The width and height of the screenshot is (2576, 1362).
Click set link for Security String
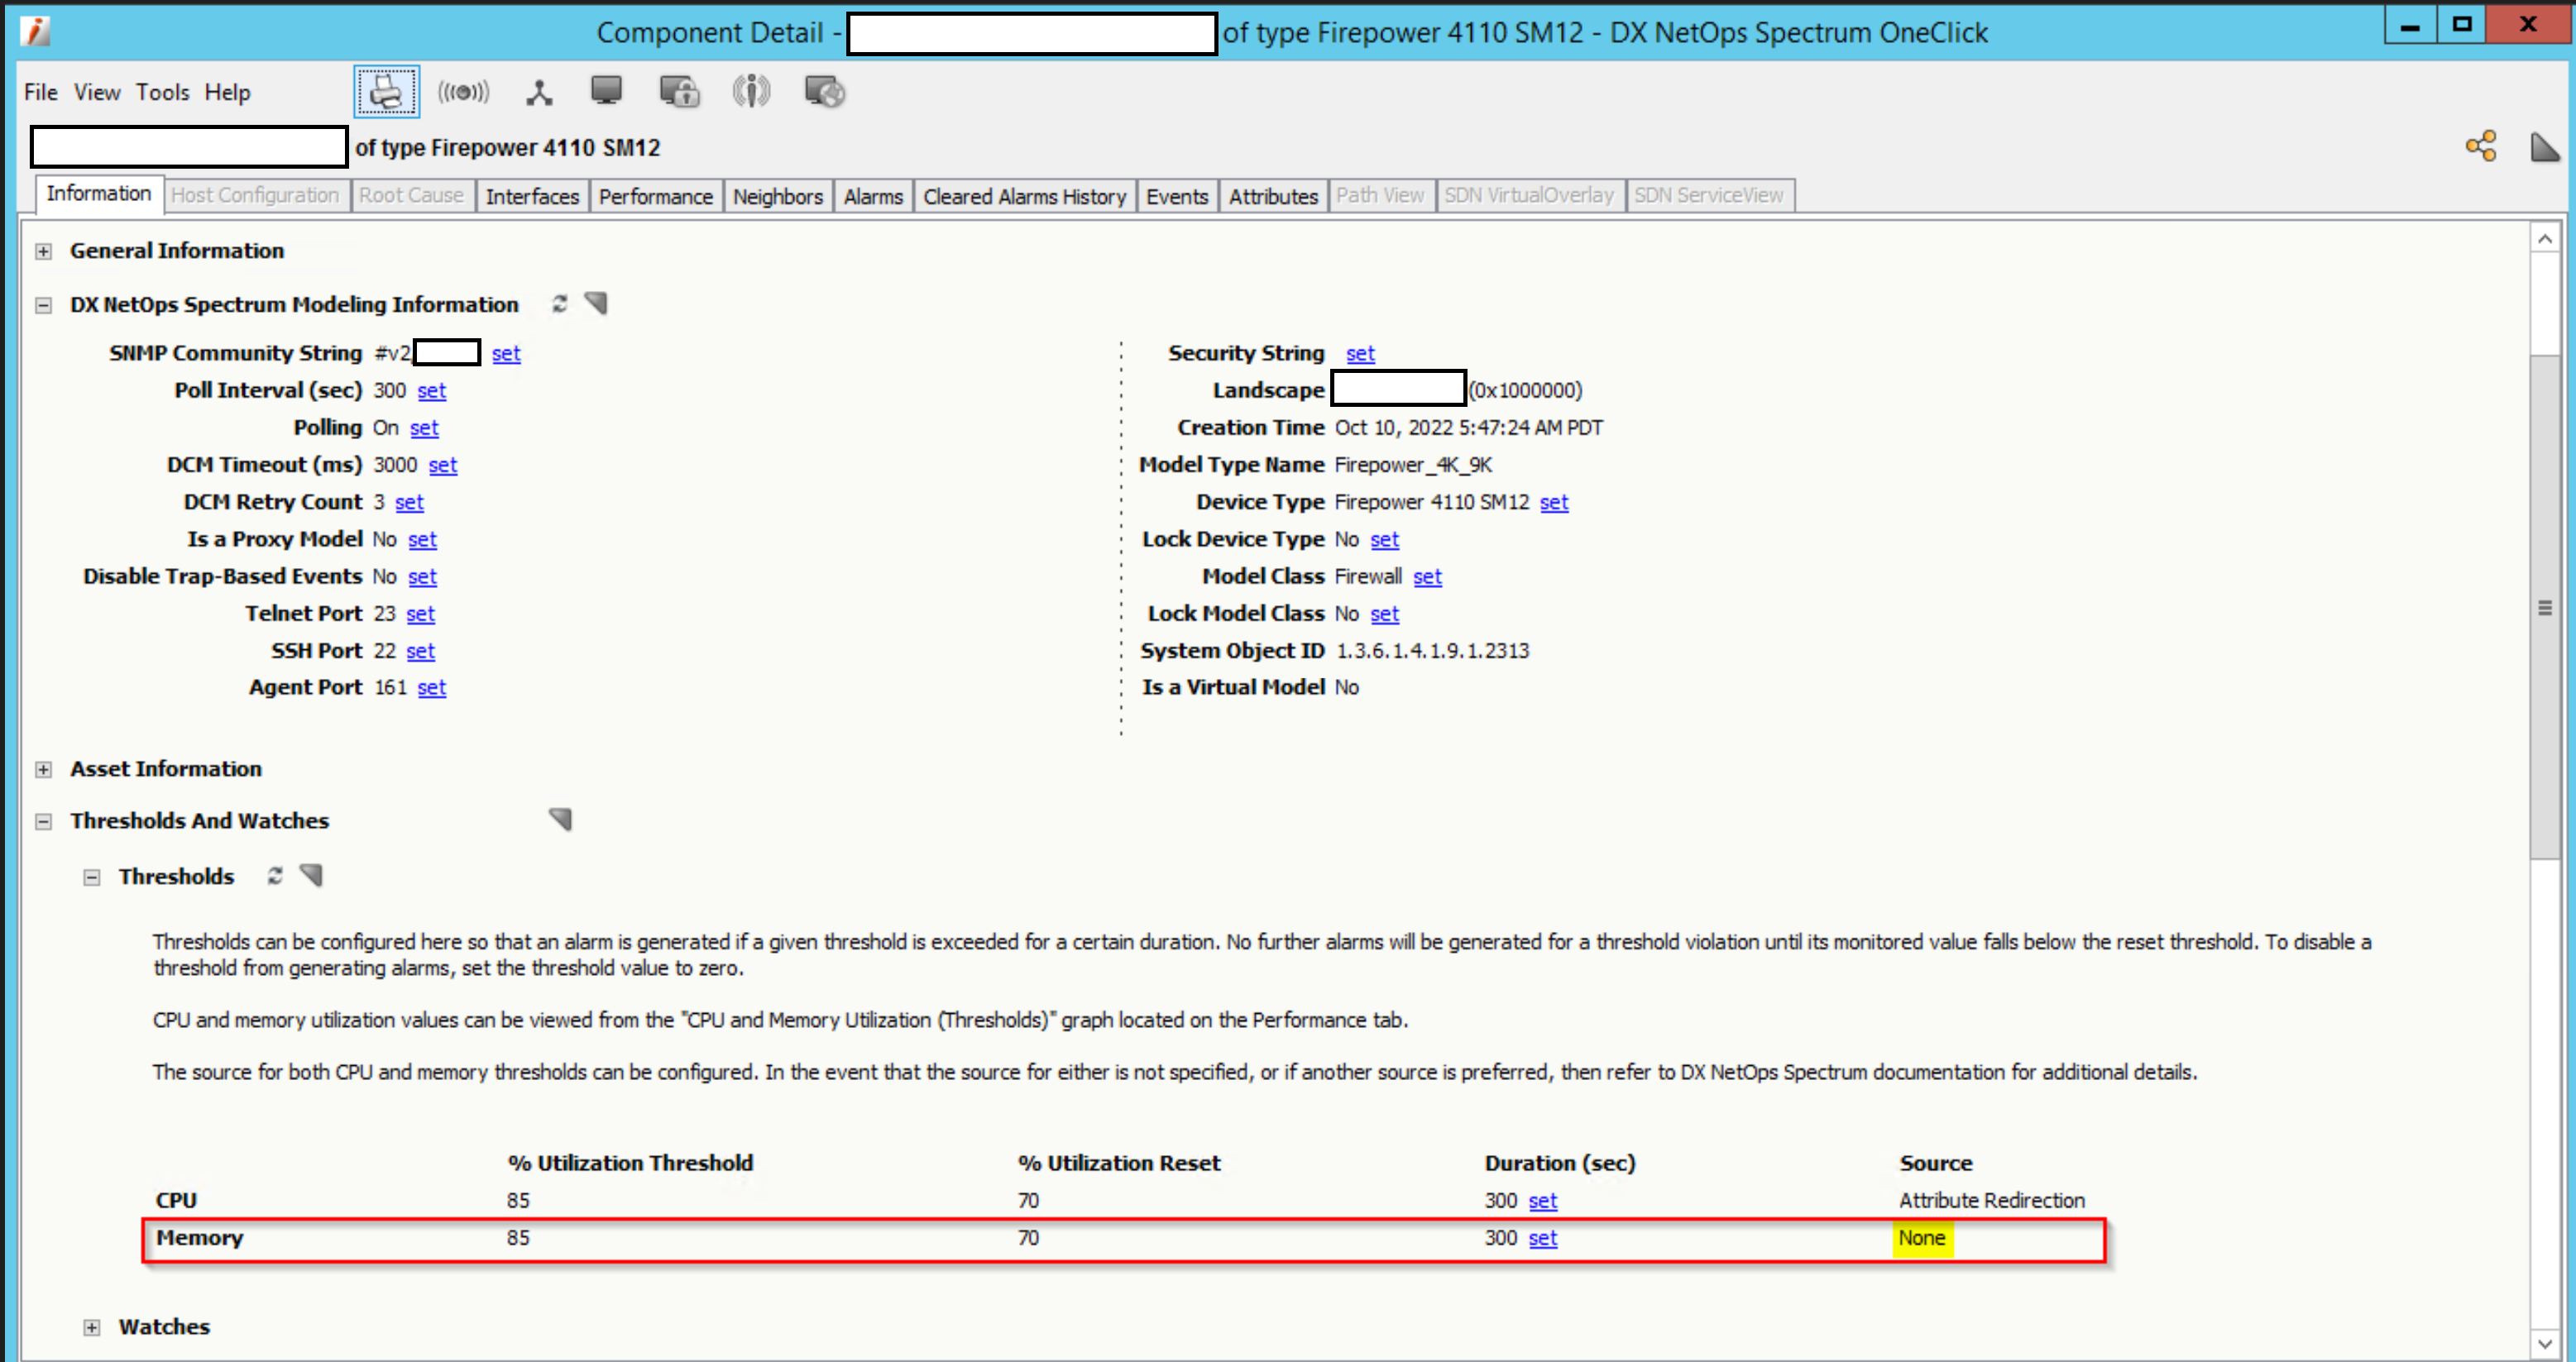coord(1360,353)
